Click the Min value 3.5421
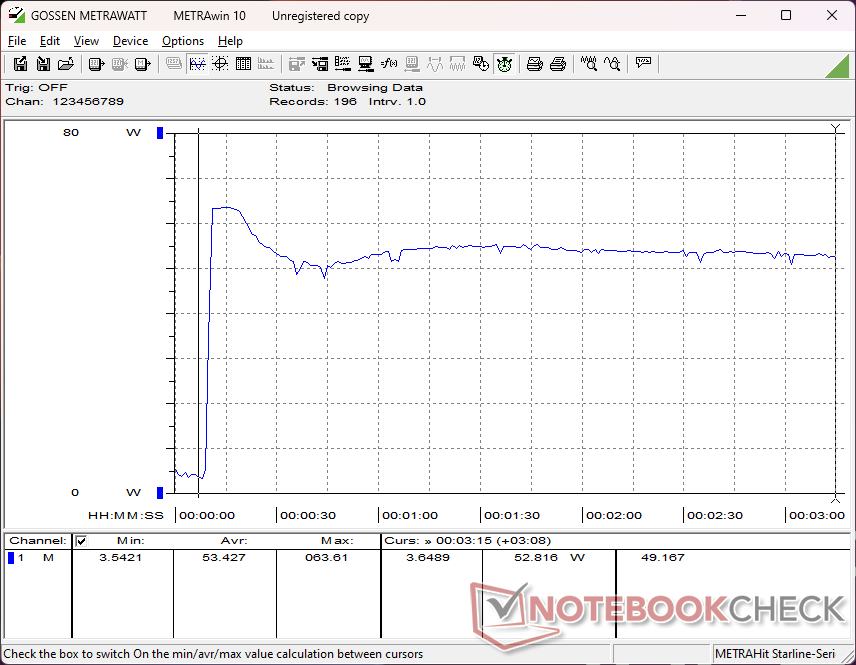This screenshot has width=856, height=665. [121, 557]
